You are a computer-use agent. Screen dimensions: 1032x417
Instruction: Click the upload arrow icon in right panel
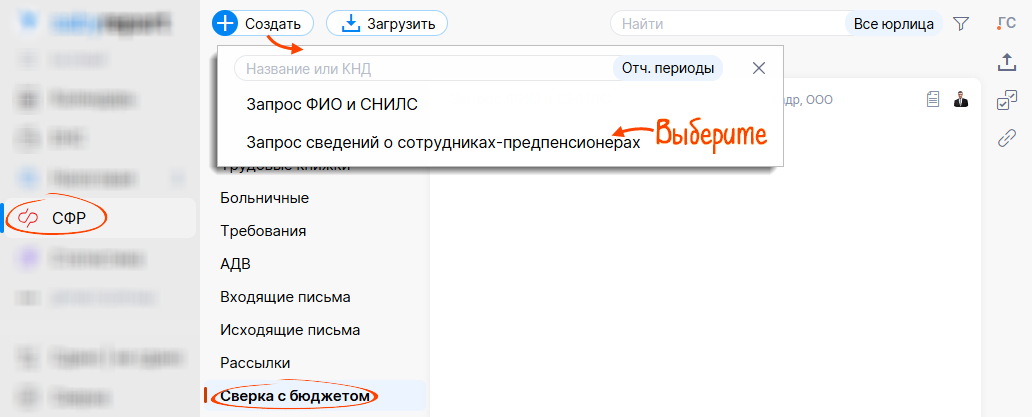tap(1007, 62)
